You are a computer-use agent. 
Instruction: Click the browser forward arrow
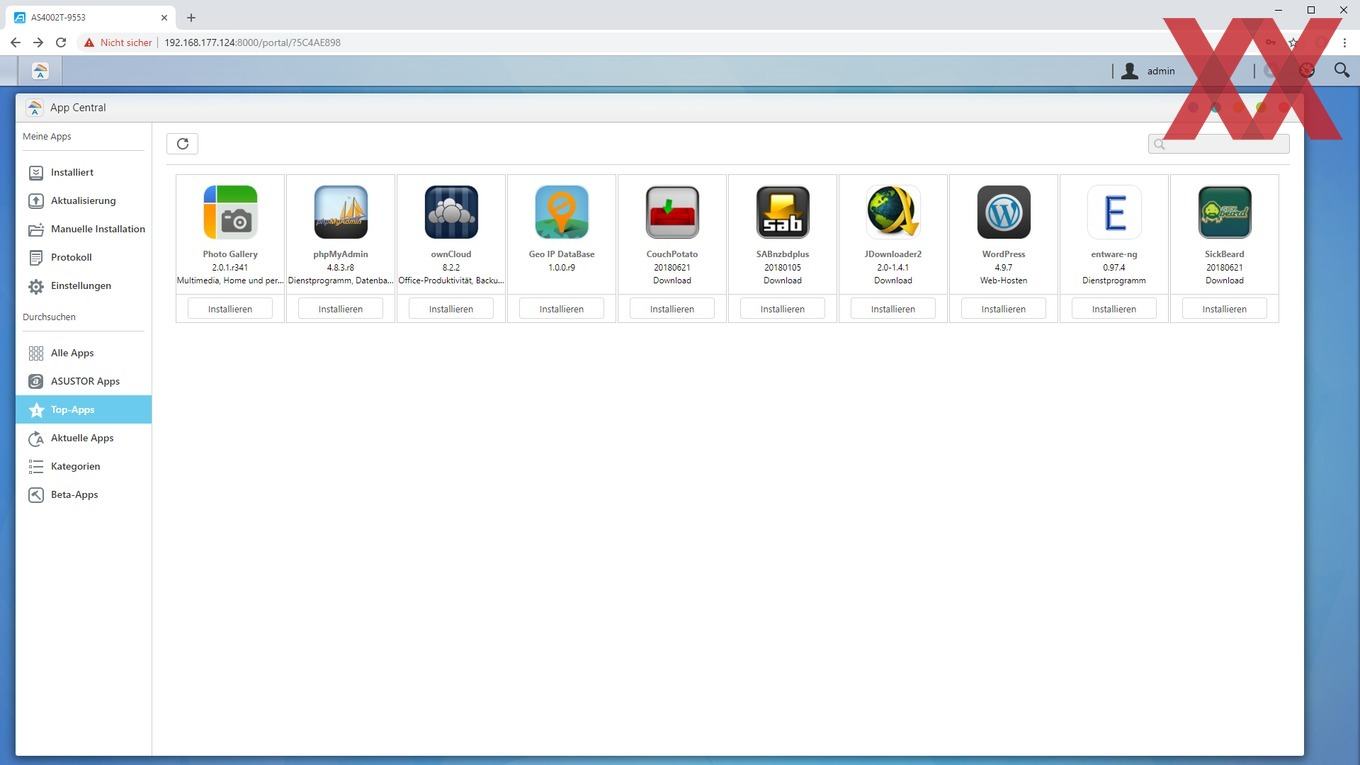[x=38, y=43]
